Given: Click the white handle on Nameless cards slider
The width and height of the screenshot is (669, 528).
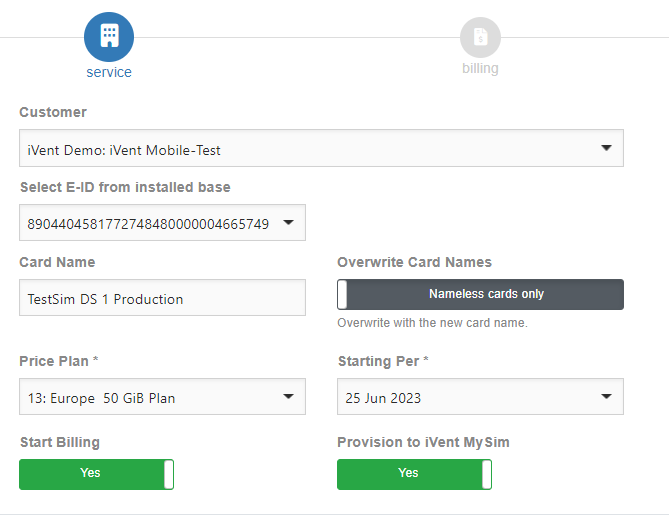Looking at the screenshot, I should click(x=343, y=294).
